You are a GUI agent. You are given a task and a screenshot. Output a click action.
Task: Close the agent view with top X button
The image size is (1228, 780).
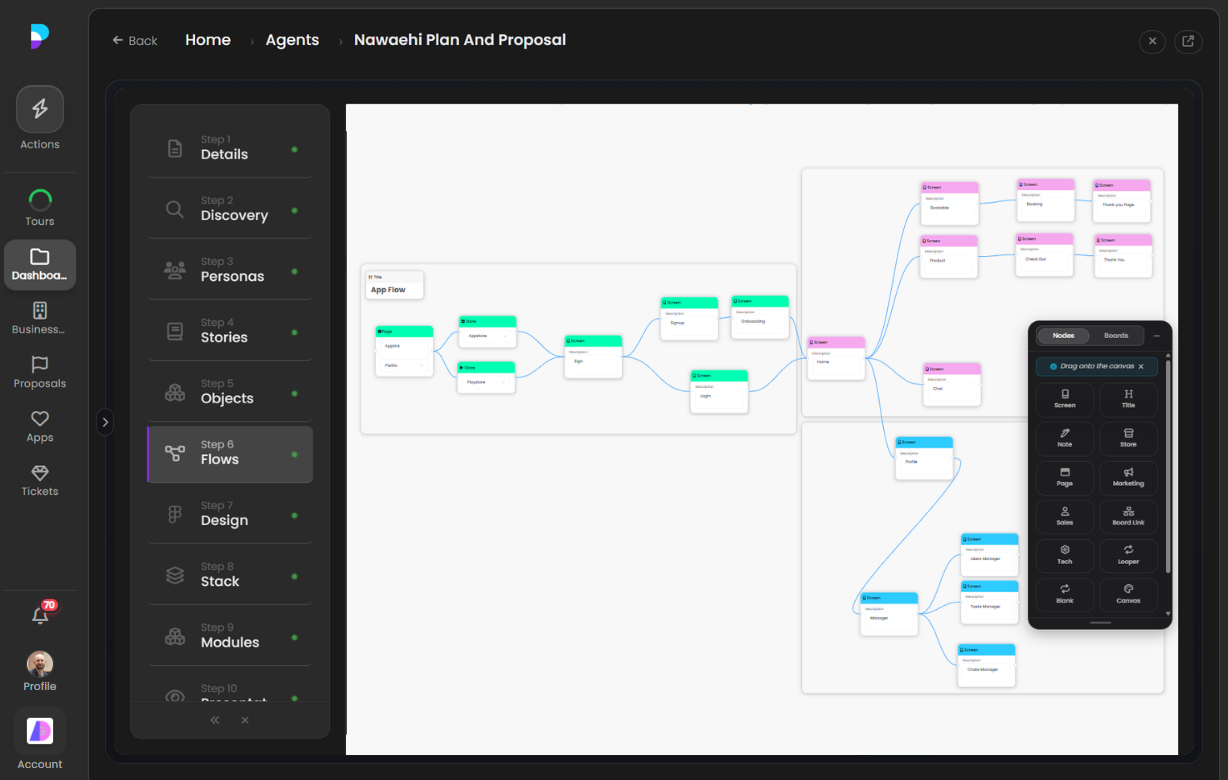1152,41
